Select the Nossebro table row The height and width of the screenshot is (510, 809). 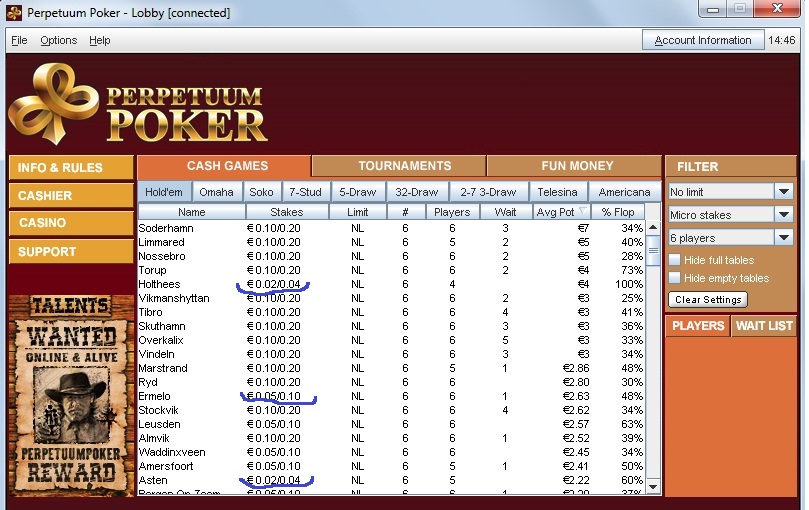click(391, 256)
